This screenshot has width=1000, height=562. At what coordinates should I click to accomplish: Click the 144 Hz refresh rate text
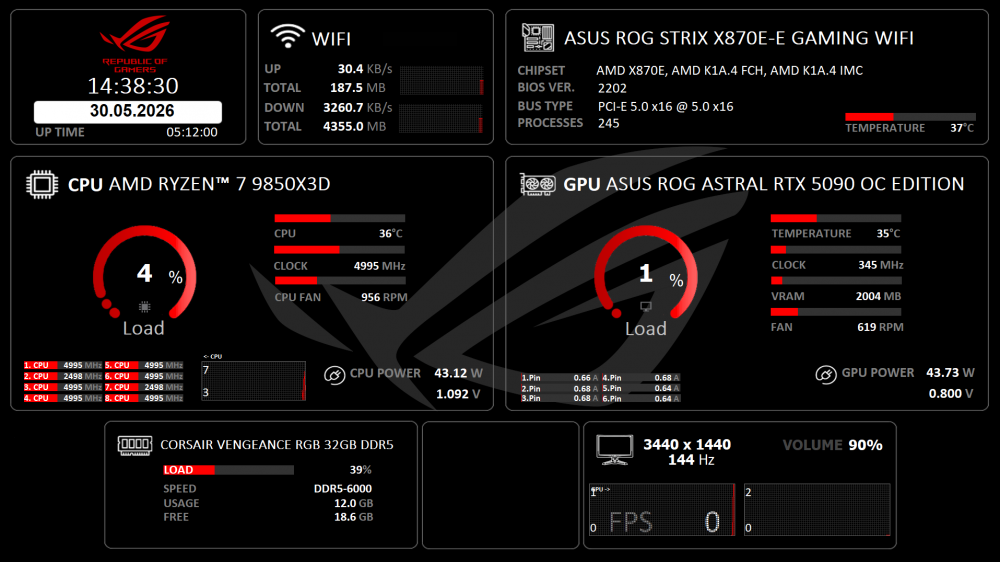(x=691, y=460)
